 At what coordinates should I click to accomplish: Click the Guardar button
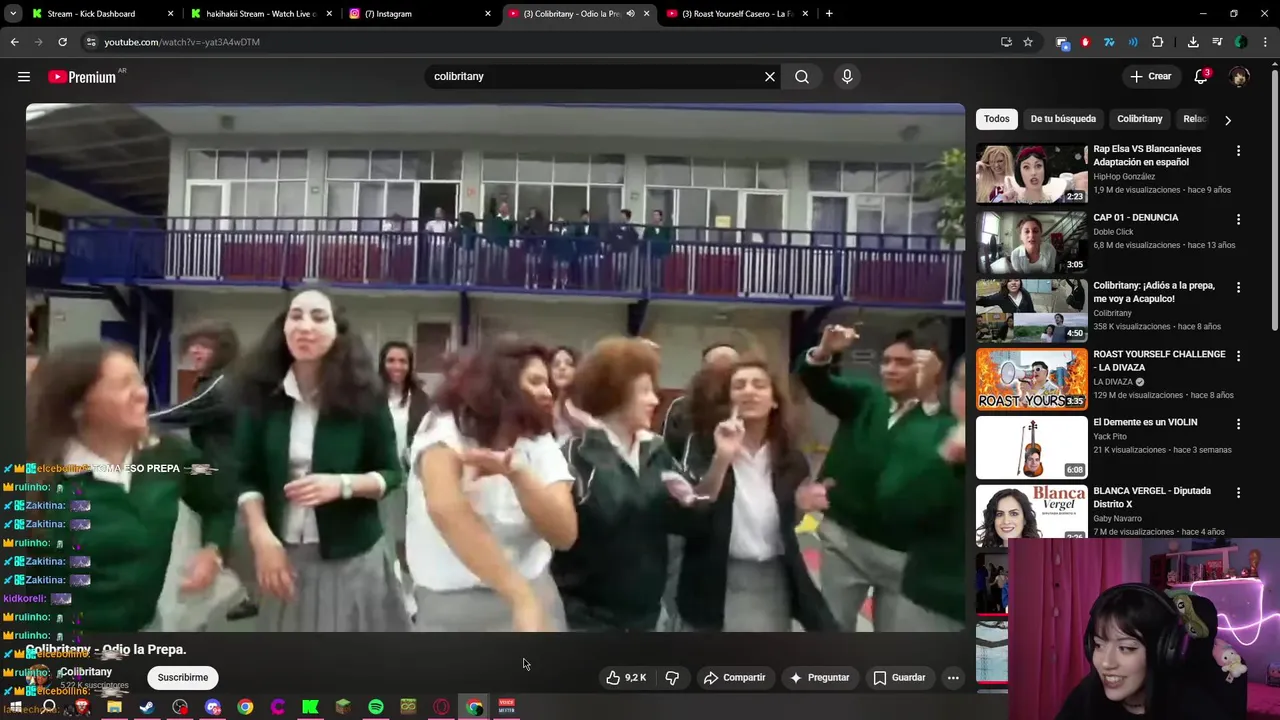(899, 678)
